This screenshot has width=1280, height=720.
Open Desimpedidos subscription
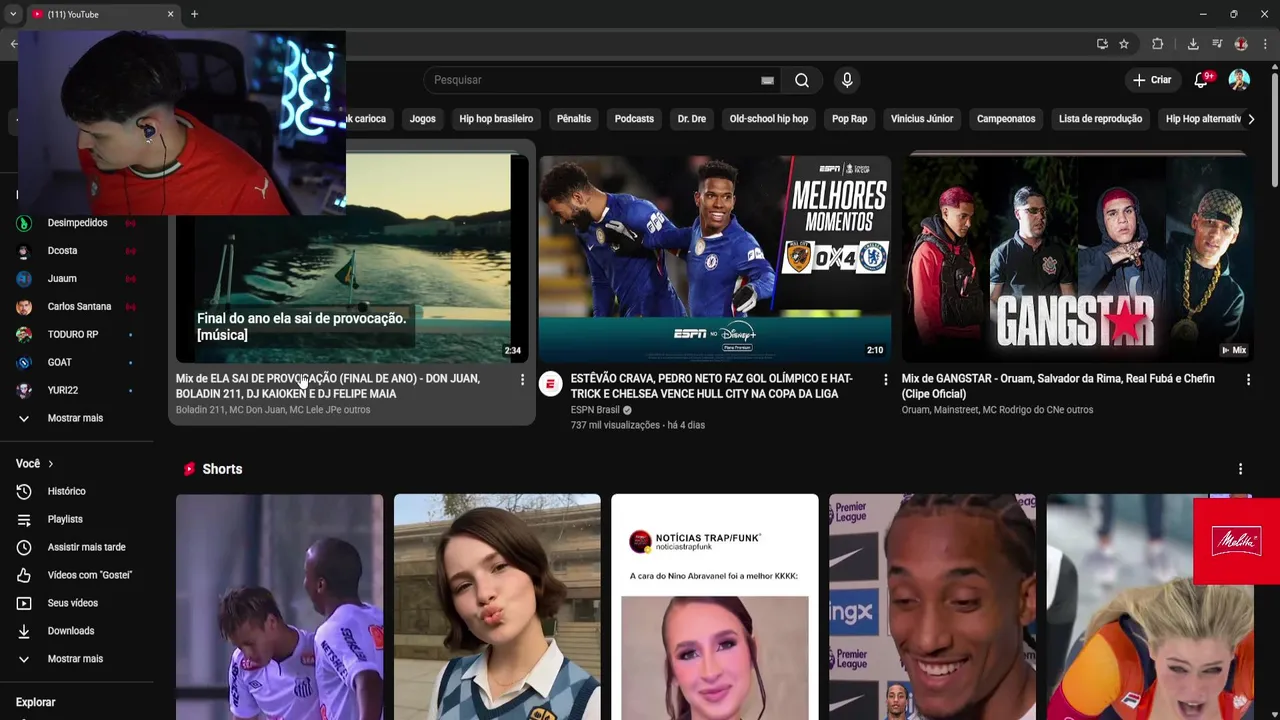pos(77,223)
